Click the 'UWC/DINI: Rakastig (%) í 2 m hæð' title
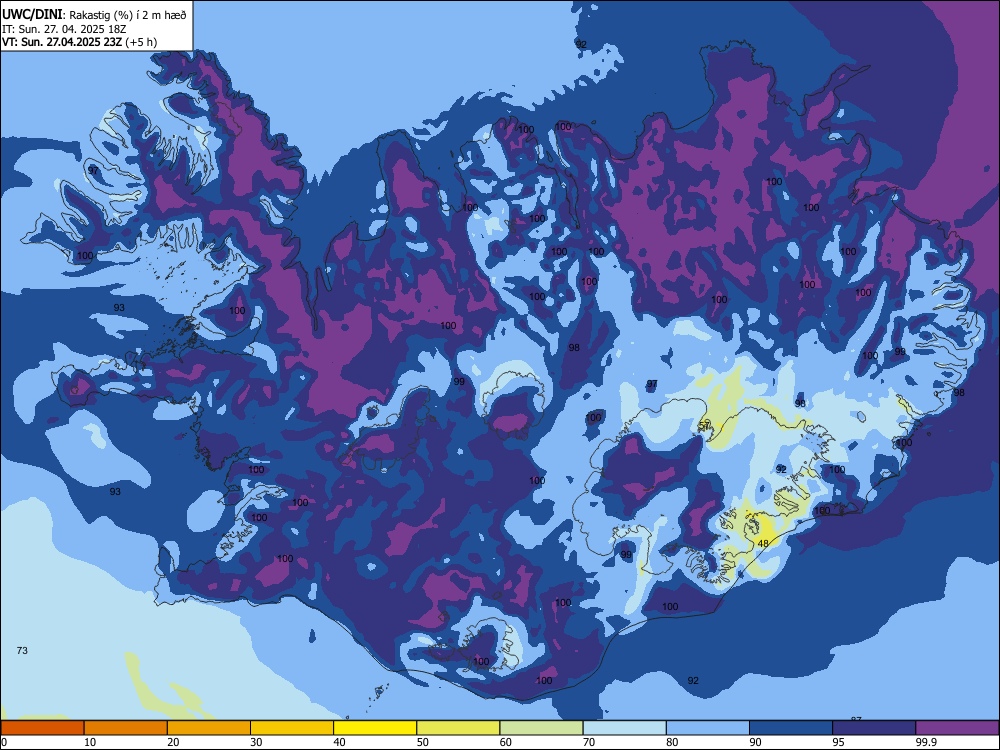This screenshot has height=750, width=1000. point(94,15)
